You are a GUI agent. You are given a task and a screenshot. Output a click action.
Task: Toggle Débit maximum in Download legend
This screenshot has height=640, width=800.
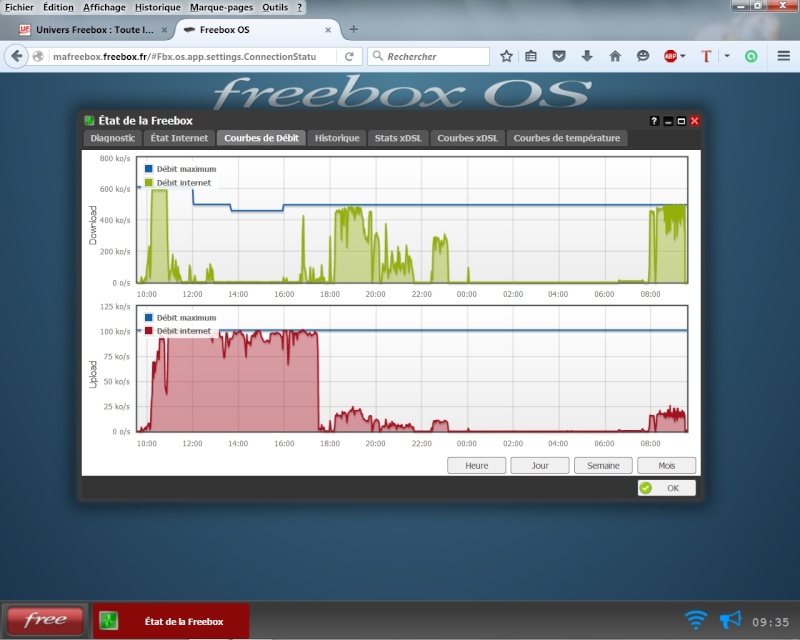point(181,169)
